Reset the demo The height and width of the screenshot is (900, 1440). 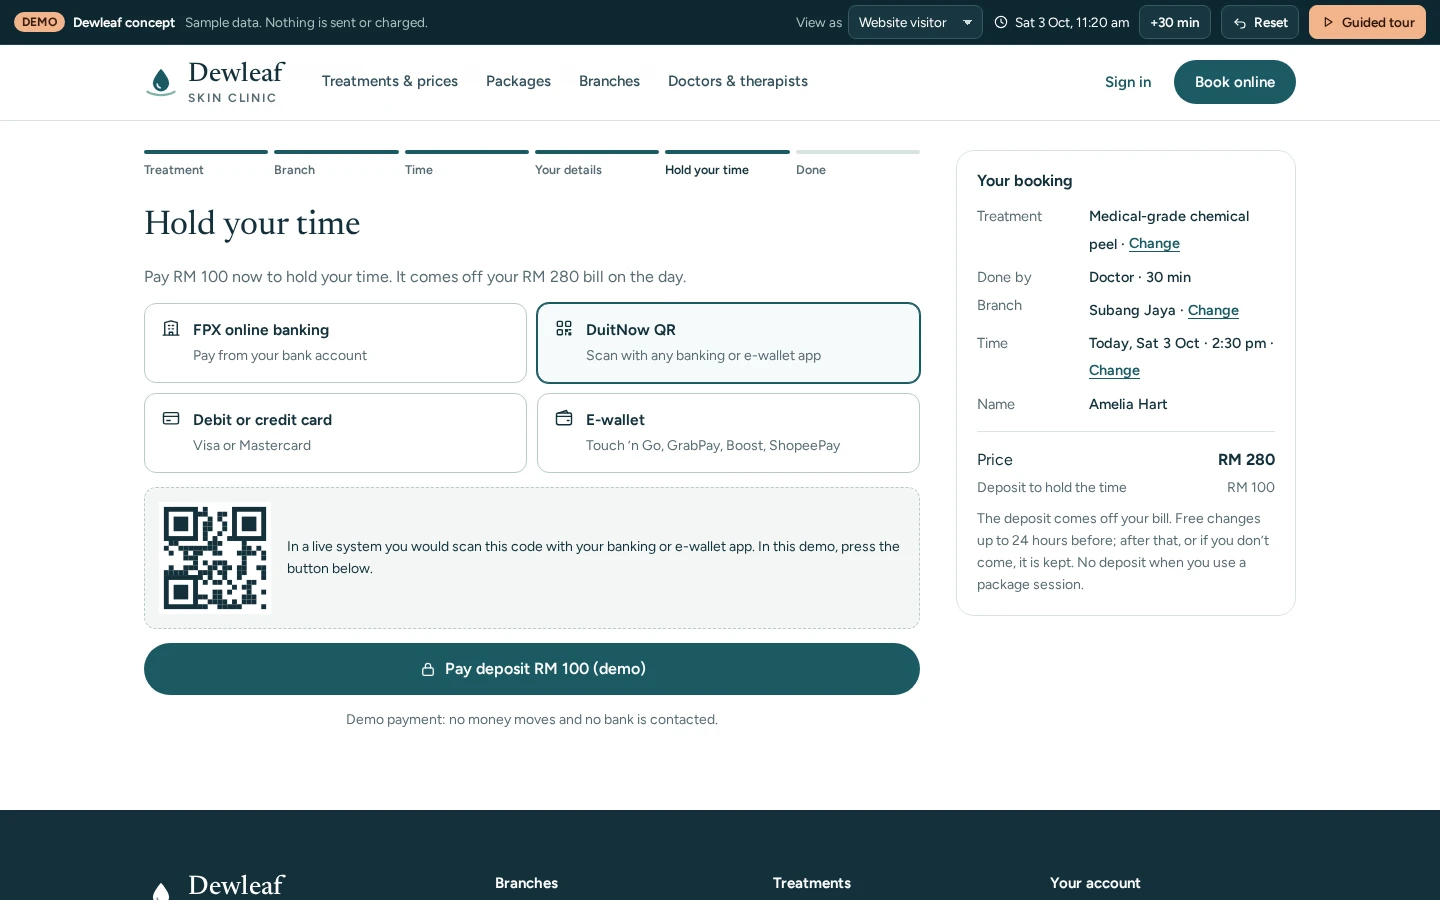[1260, 22]
